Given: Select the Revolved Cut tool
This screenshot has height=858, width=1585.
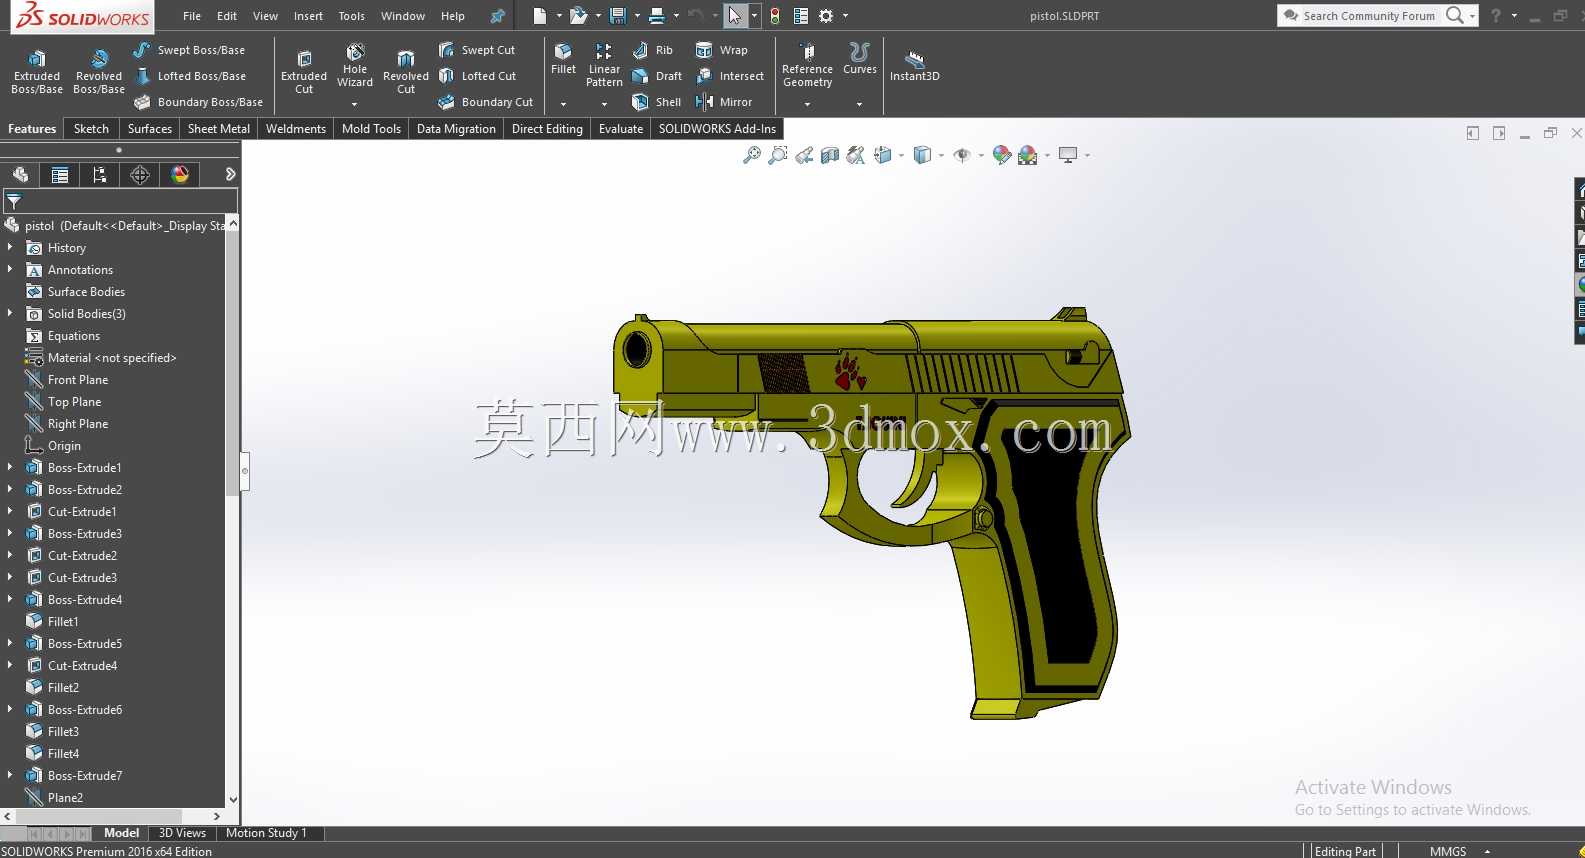Looking at the screenshot, I should pos(406,71).
